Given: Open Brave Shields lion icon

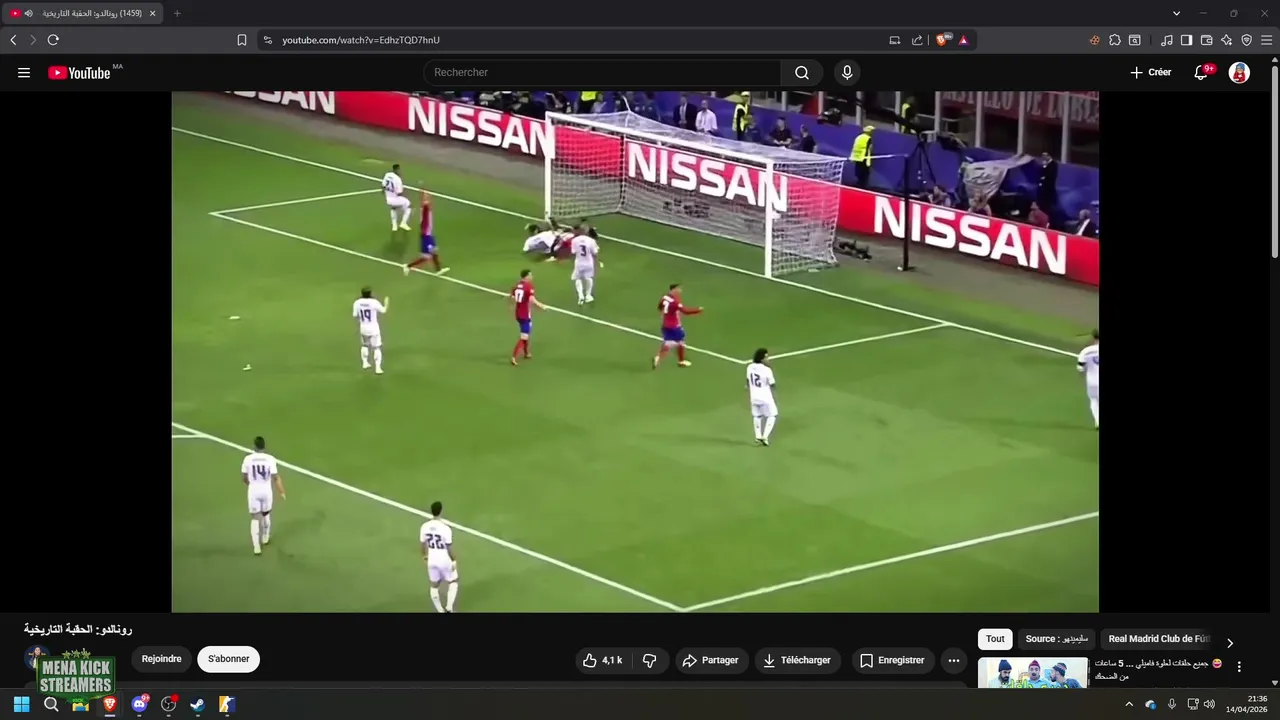Looking at the screenshot, I should tap(942, 40).
